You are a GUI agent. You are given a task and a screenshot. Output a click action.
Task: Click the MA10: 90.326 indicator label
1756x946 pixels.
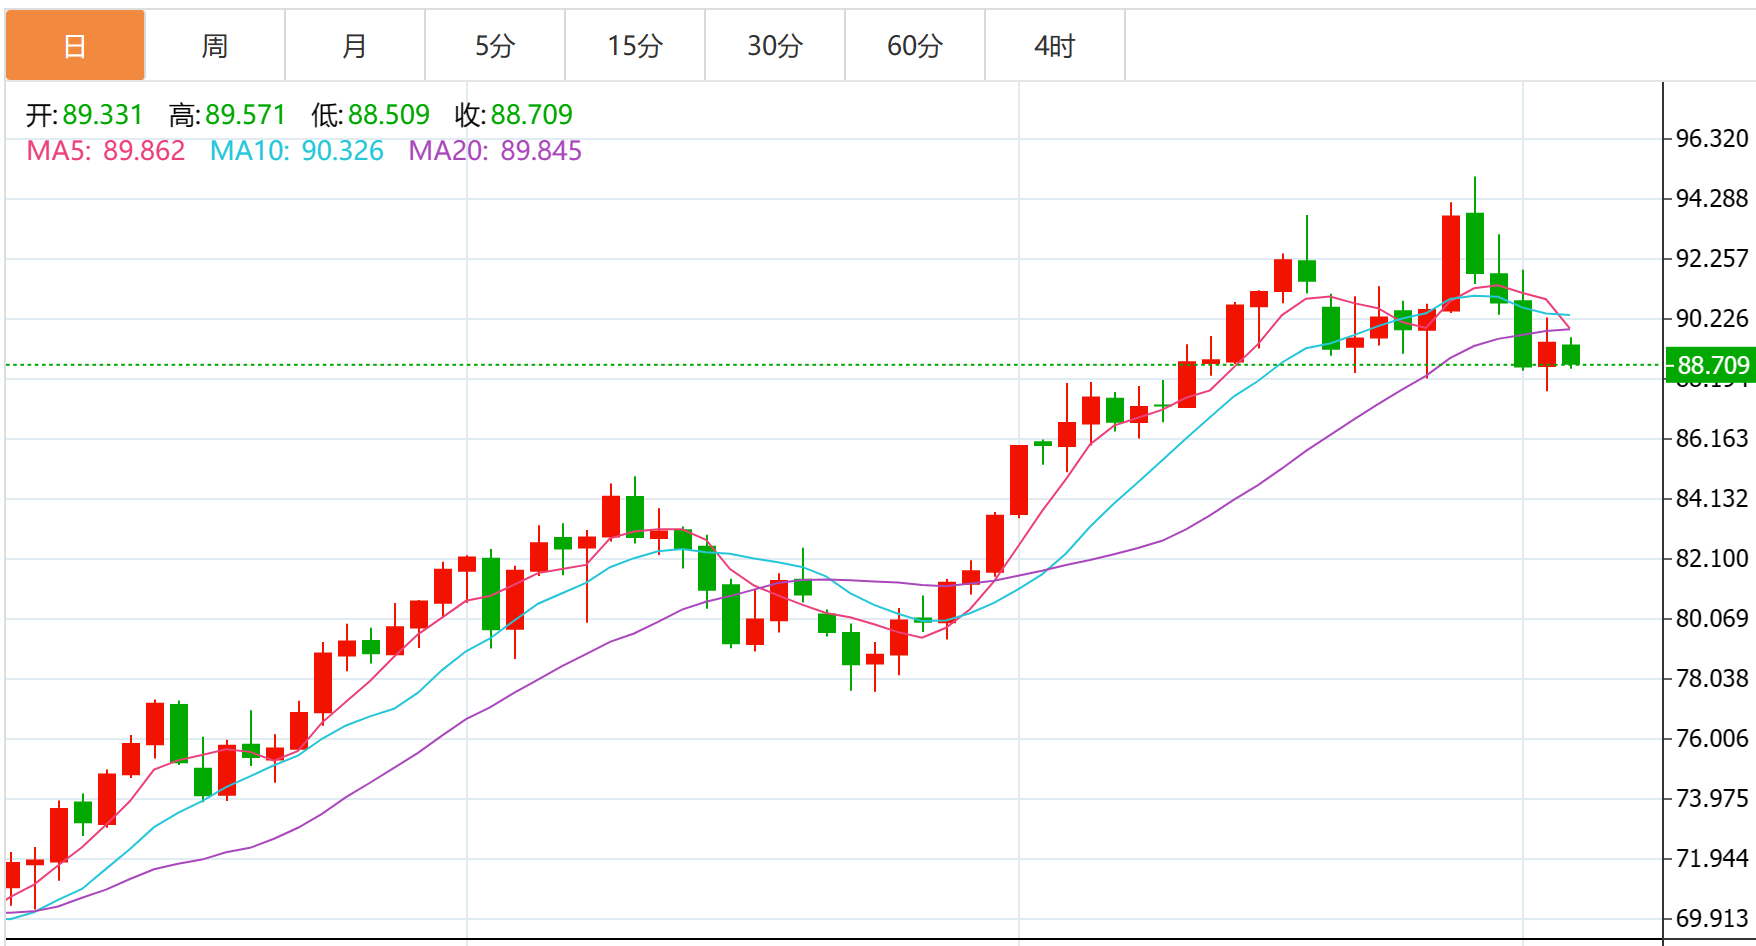(x=297, y=151)
